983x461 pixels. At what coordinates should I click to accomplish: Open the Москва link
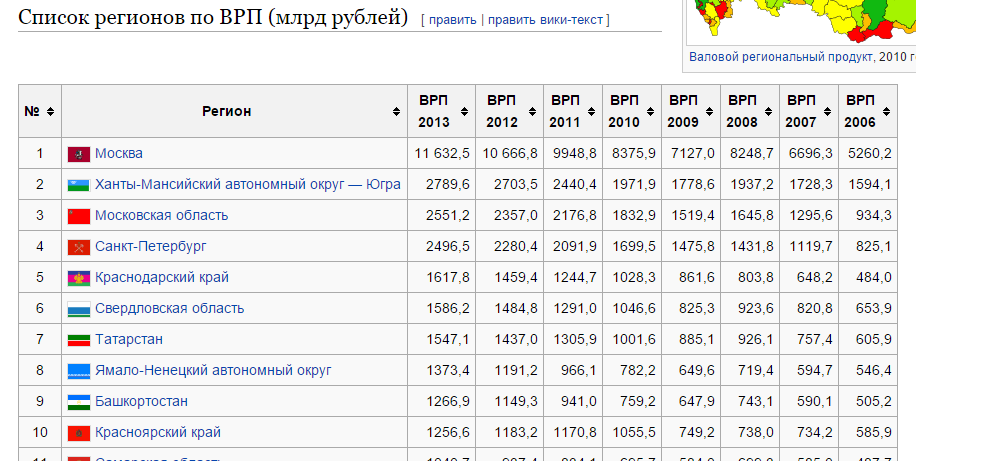pyautogui.click(x=118, y=153)
